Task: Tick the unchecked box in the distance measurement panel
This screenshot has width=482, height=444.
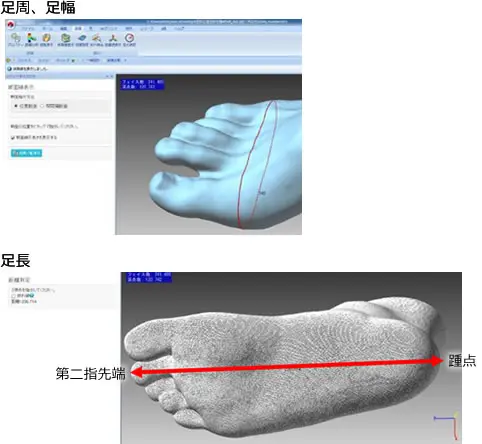Action: [x=14, y=296]
